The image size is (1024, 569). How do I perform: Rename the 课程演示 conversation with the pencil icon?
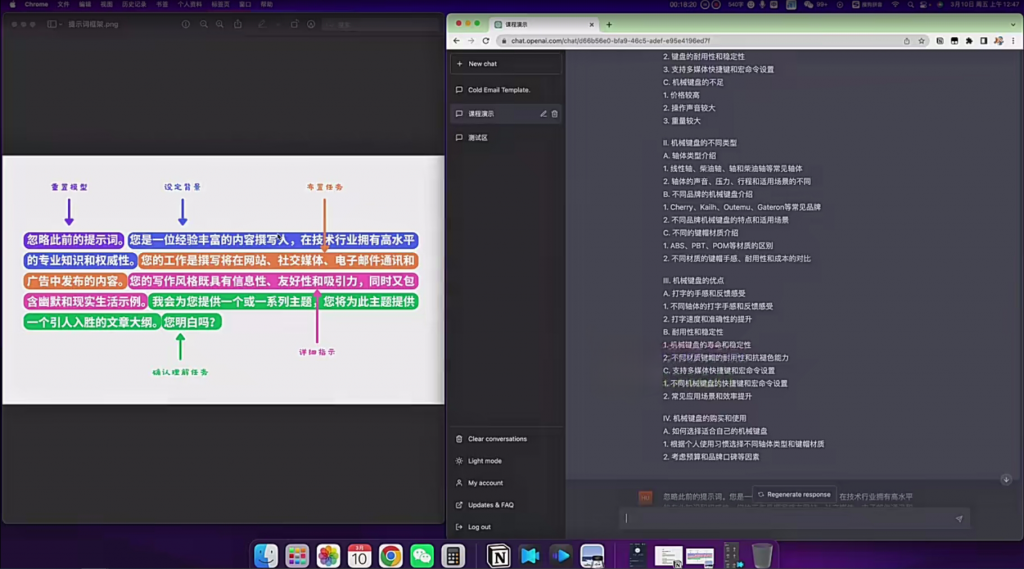click(x=543, y=114)
